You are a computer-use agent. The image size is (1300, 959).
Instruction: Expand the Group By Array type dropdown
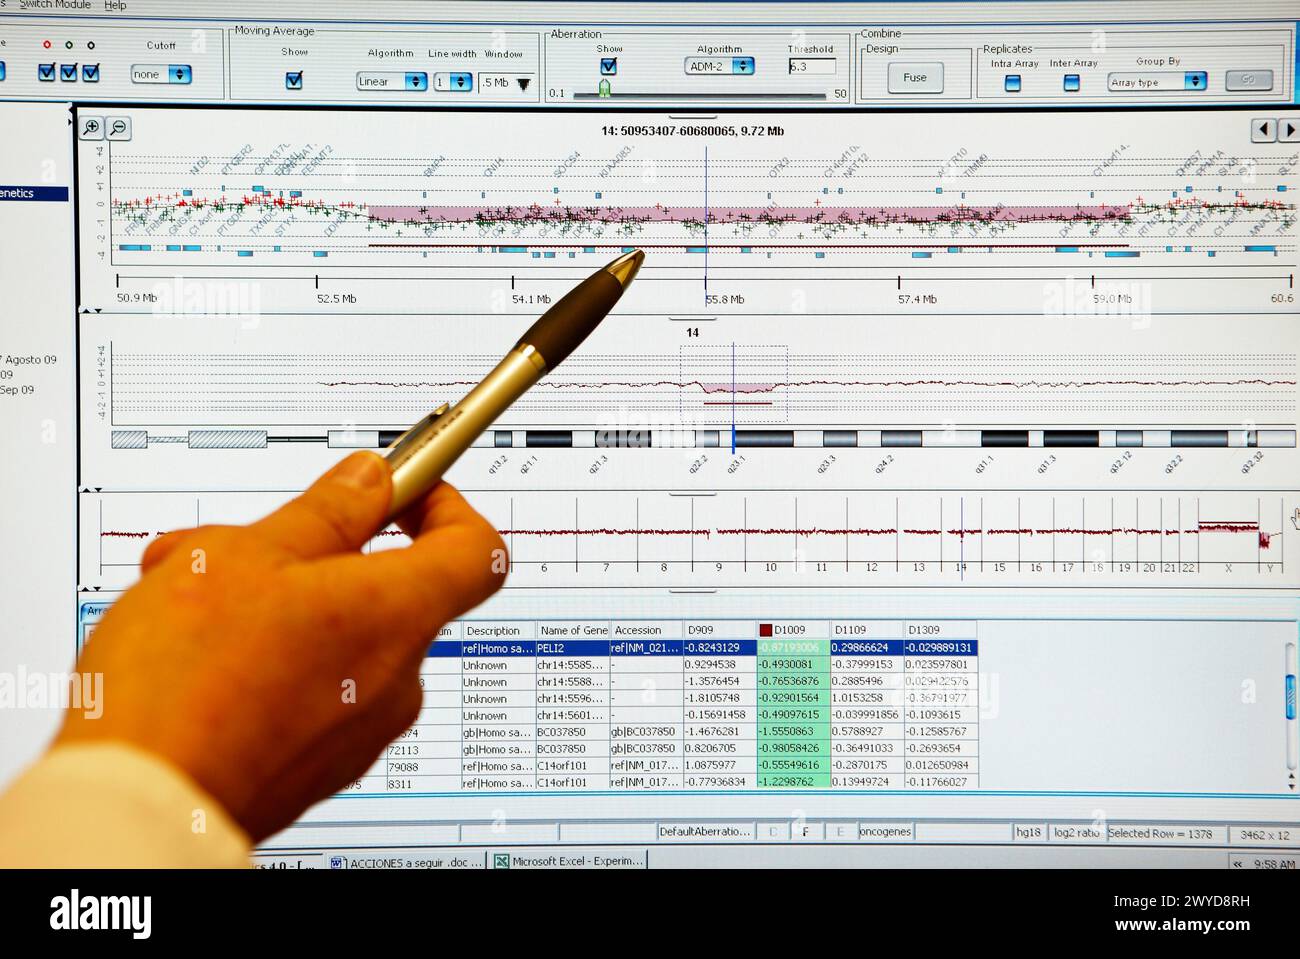click(x=1157, y=82)
